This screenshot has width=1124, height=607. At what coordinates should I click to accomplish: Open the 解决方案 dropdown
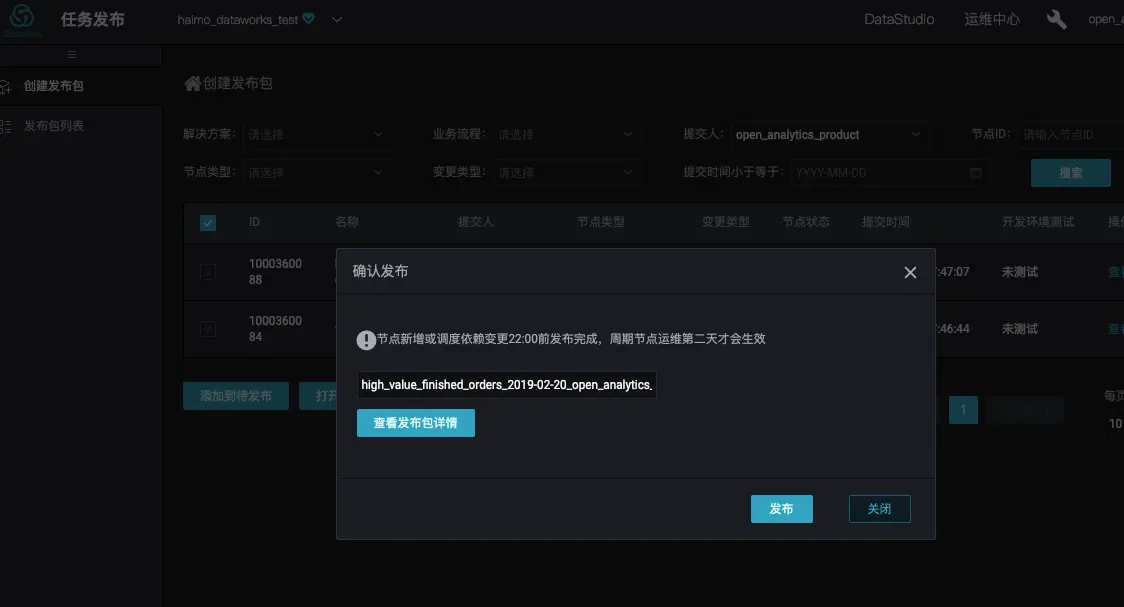point(316,134)
